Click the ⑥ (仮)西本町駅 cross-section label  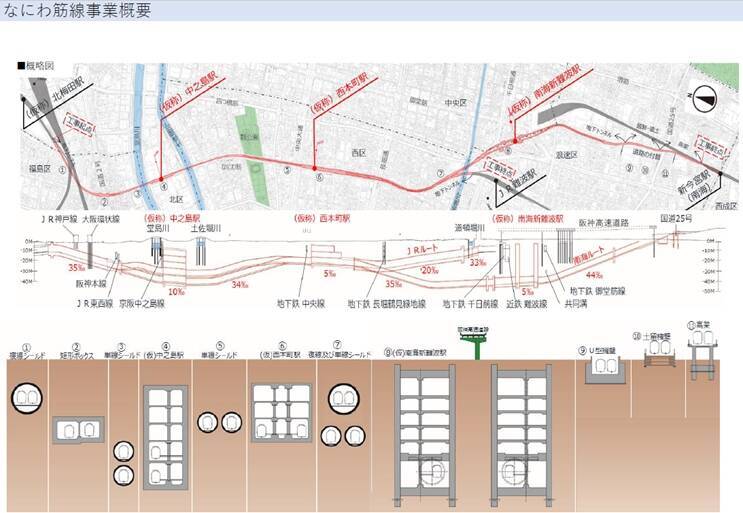(281, 351)
